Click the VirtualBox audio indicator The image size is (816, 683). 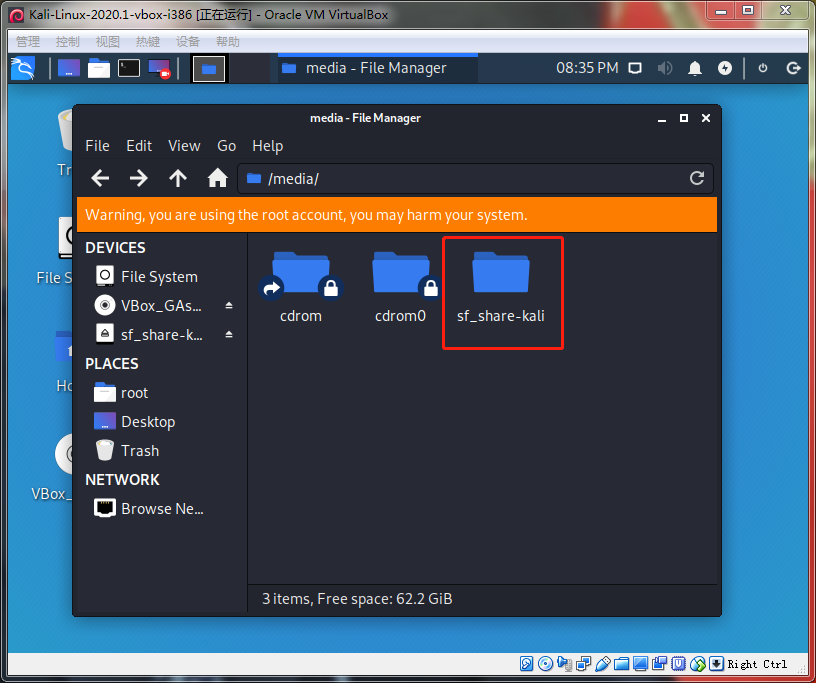pos(565,664)
